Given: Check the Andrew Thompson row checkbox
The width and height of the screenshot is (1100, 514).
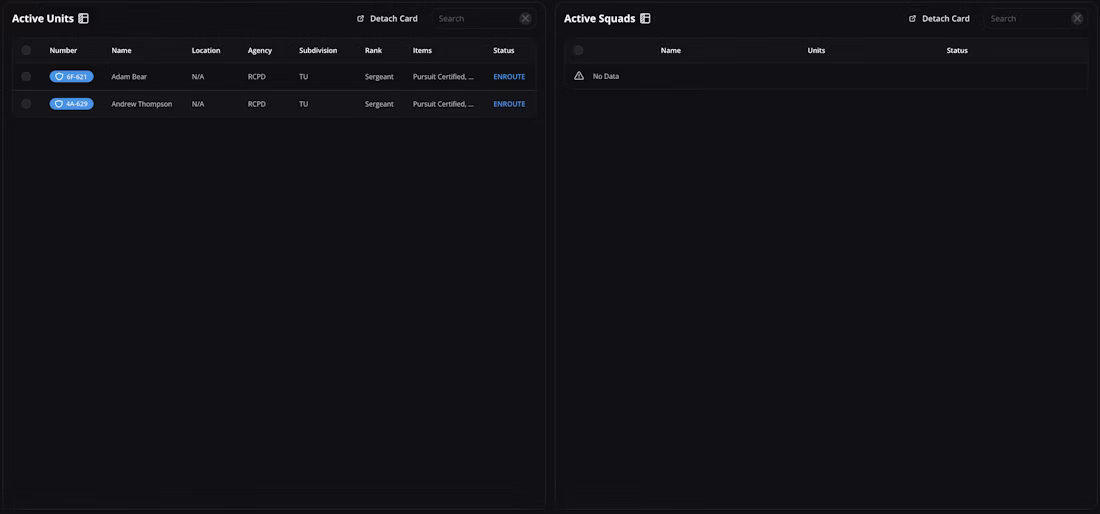Looking at the screenshot, I should [26, 104].
